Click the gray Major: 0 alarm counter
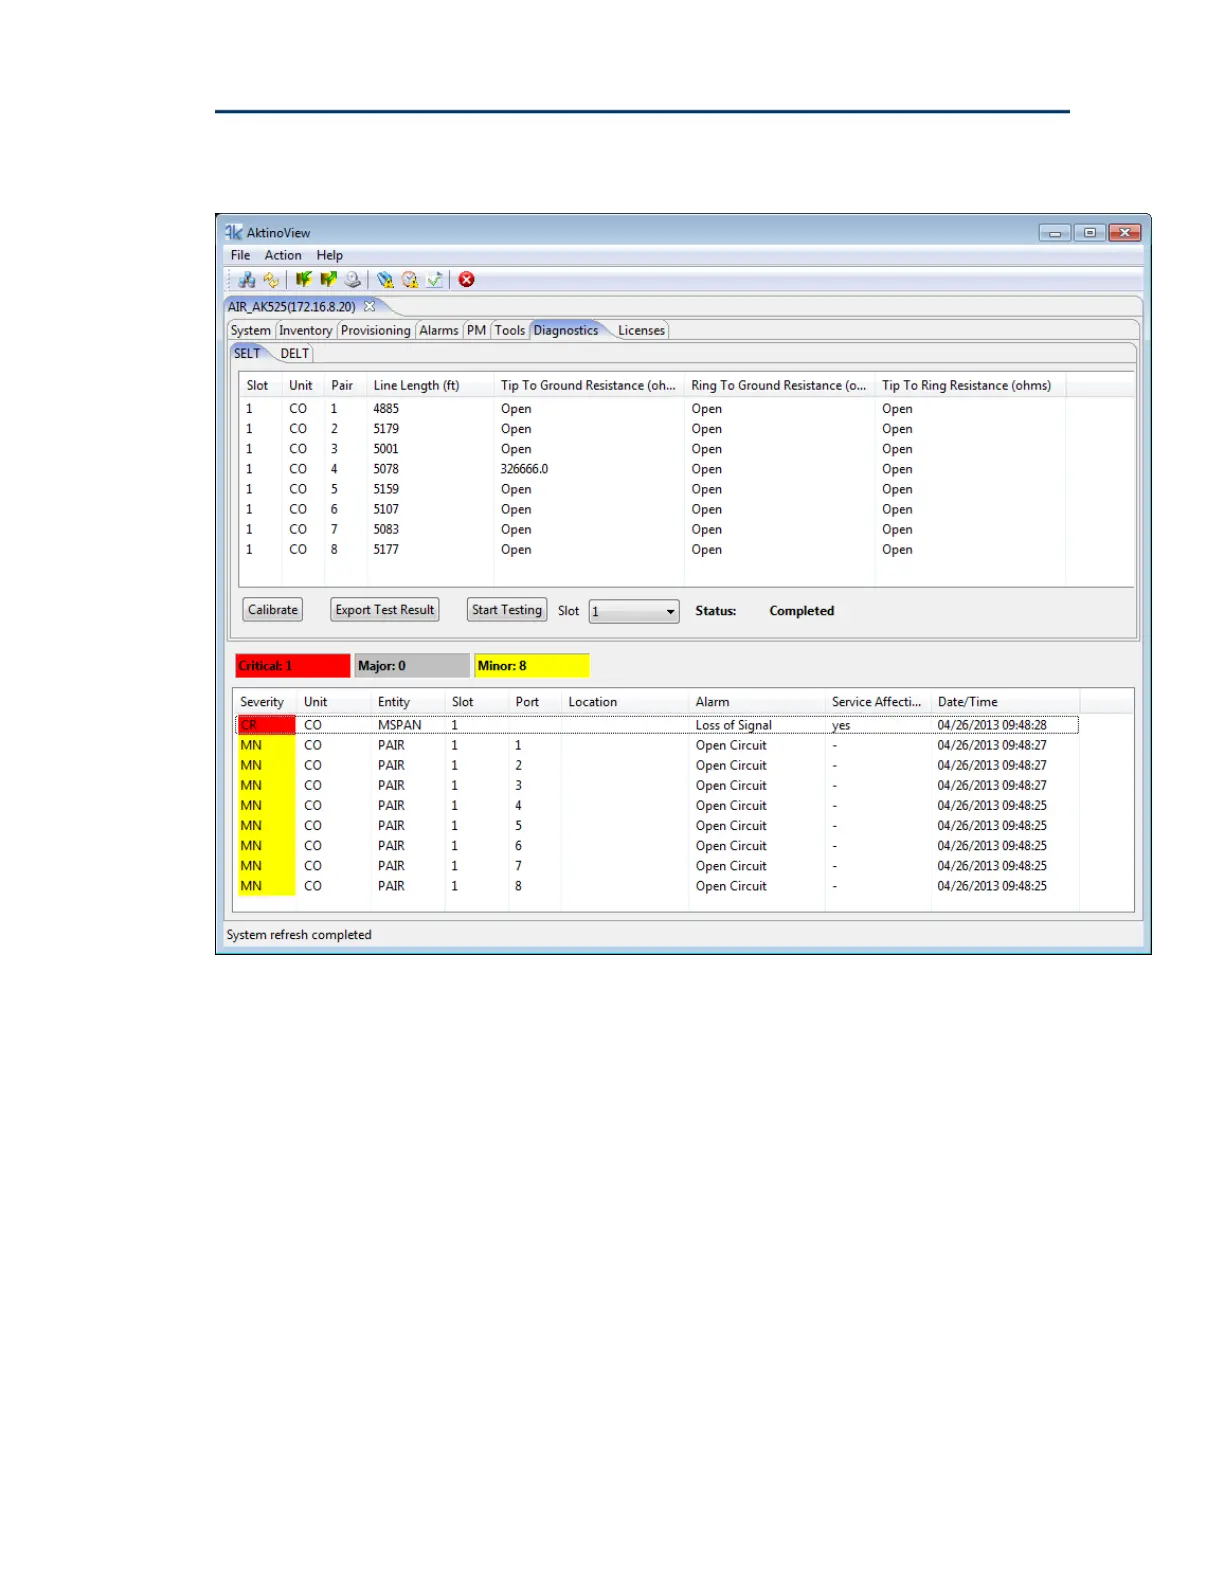This screenshot has height=1584, width=1224. pyautogui.click(x=412, y=666)
